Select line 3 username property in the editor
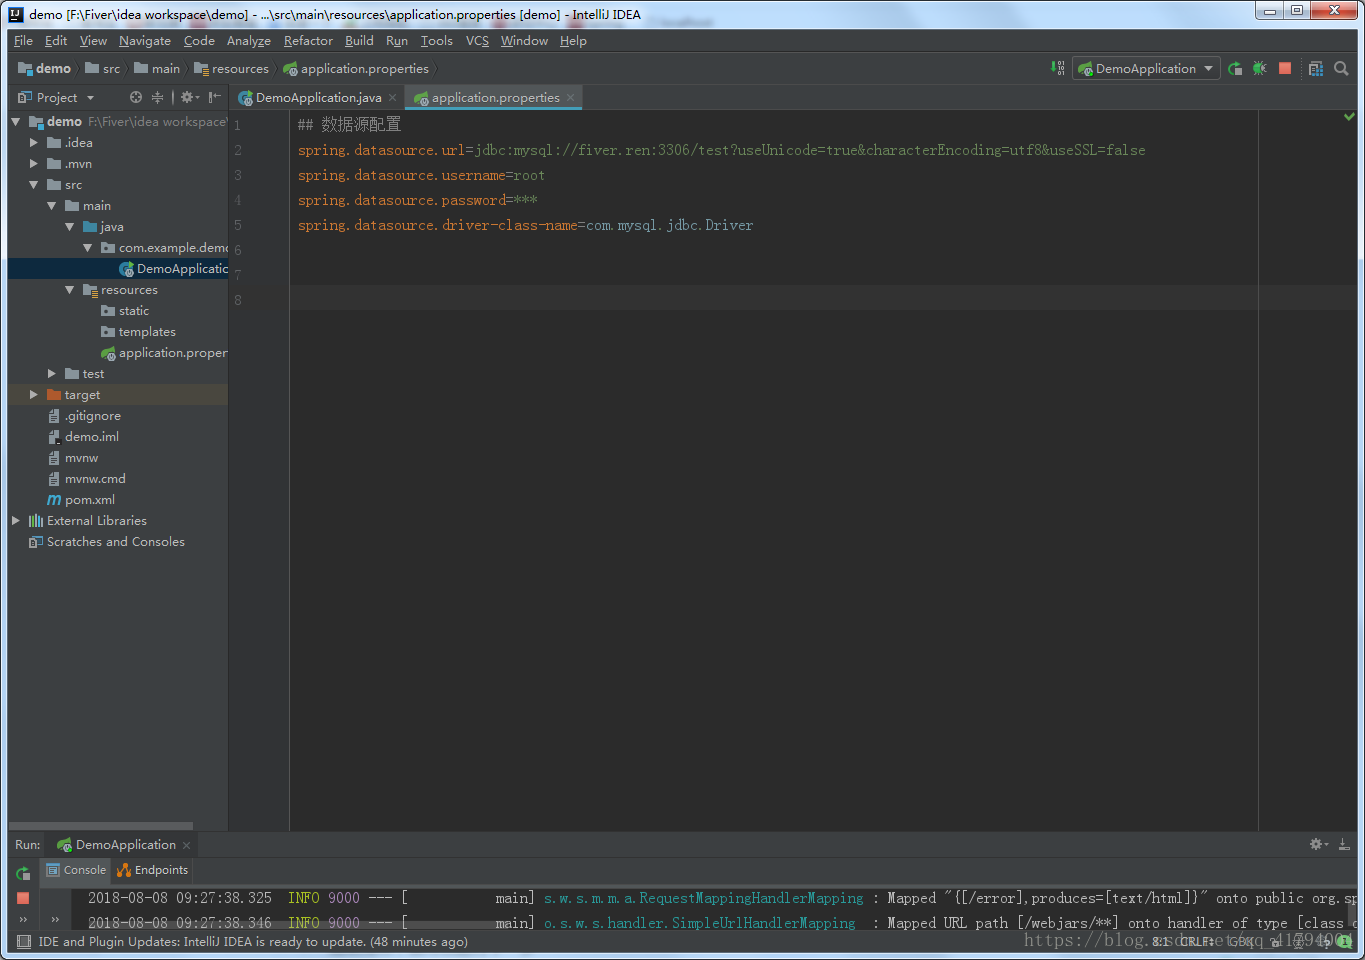This screenshot has height=960, width=1365. tap(420, 174)
